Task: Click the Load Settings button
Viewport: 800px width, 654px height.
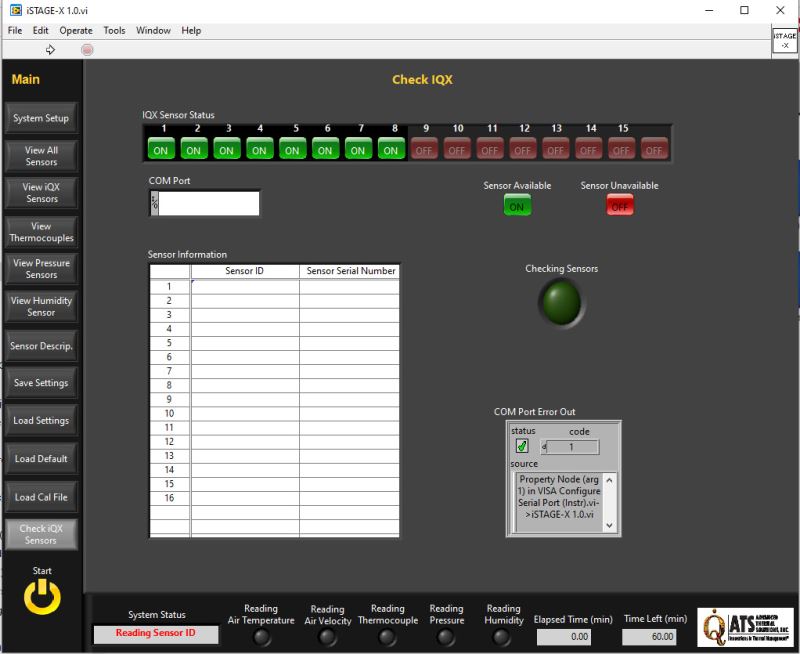Action: [41, 420]
